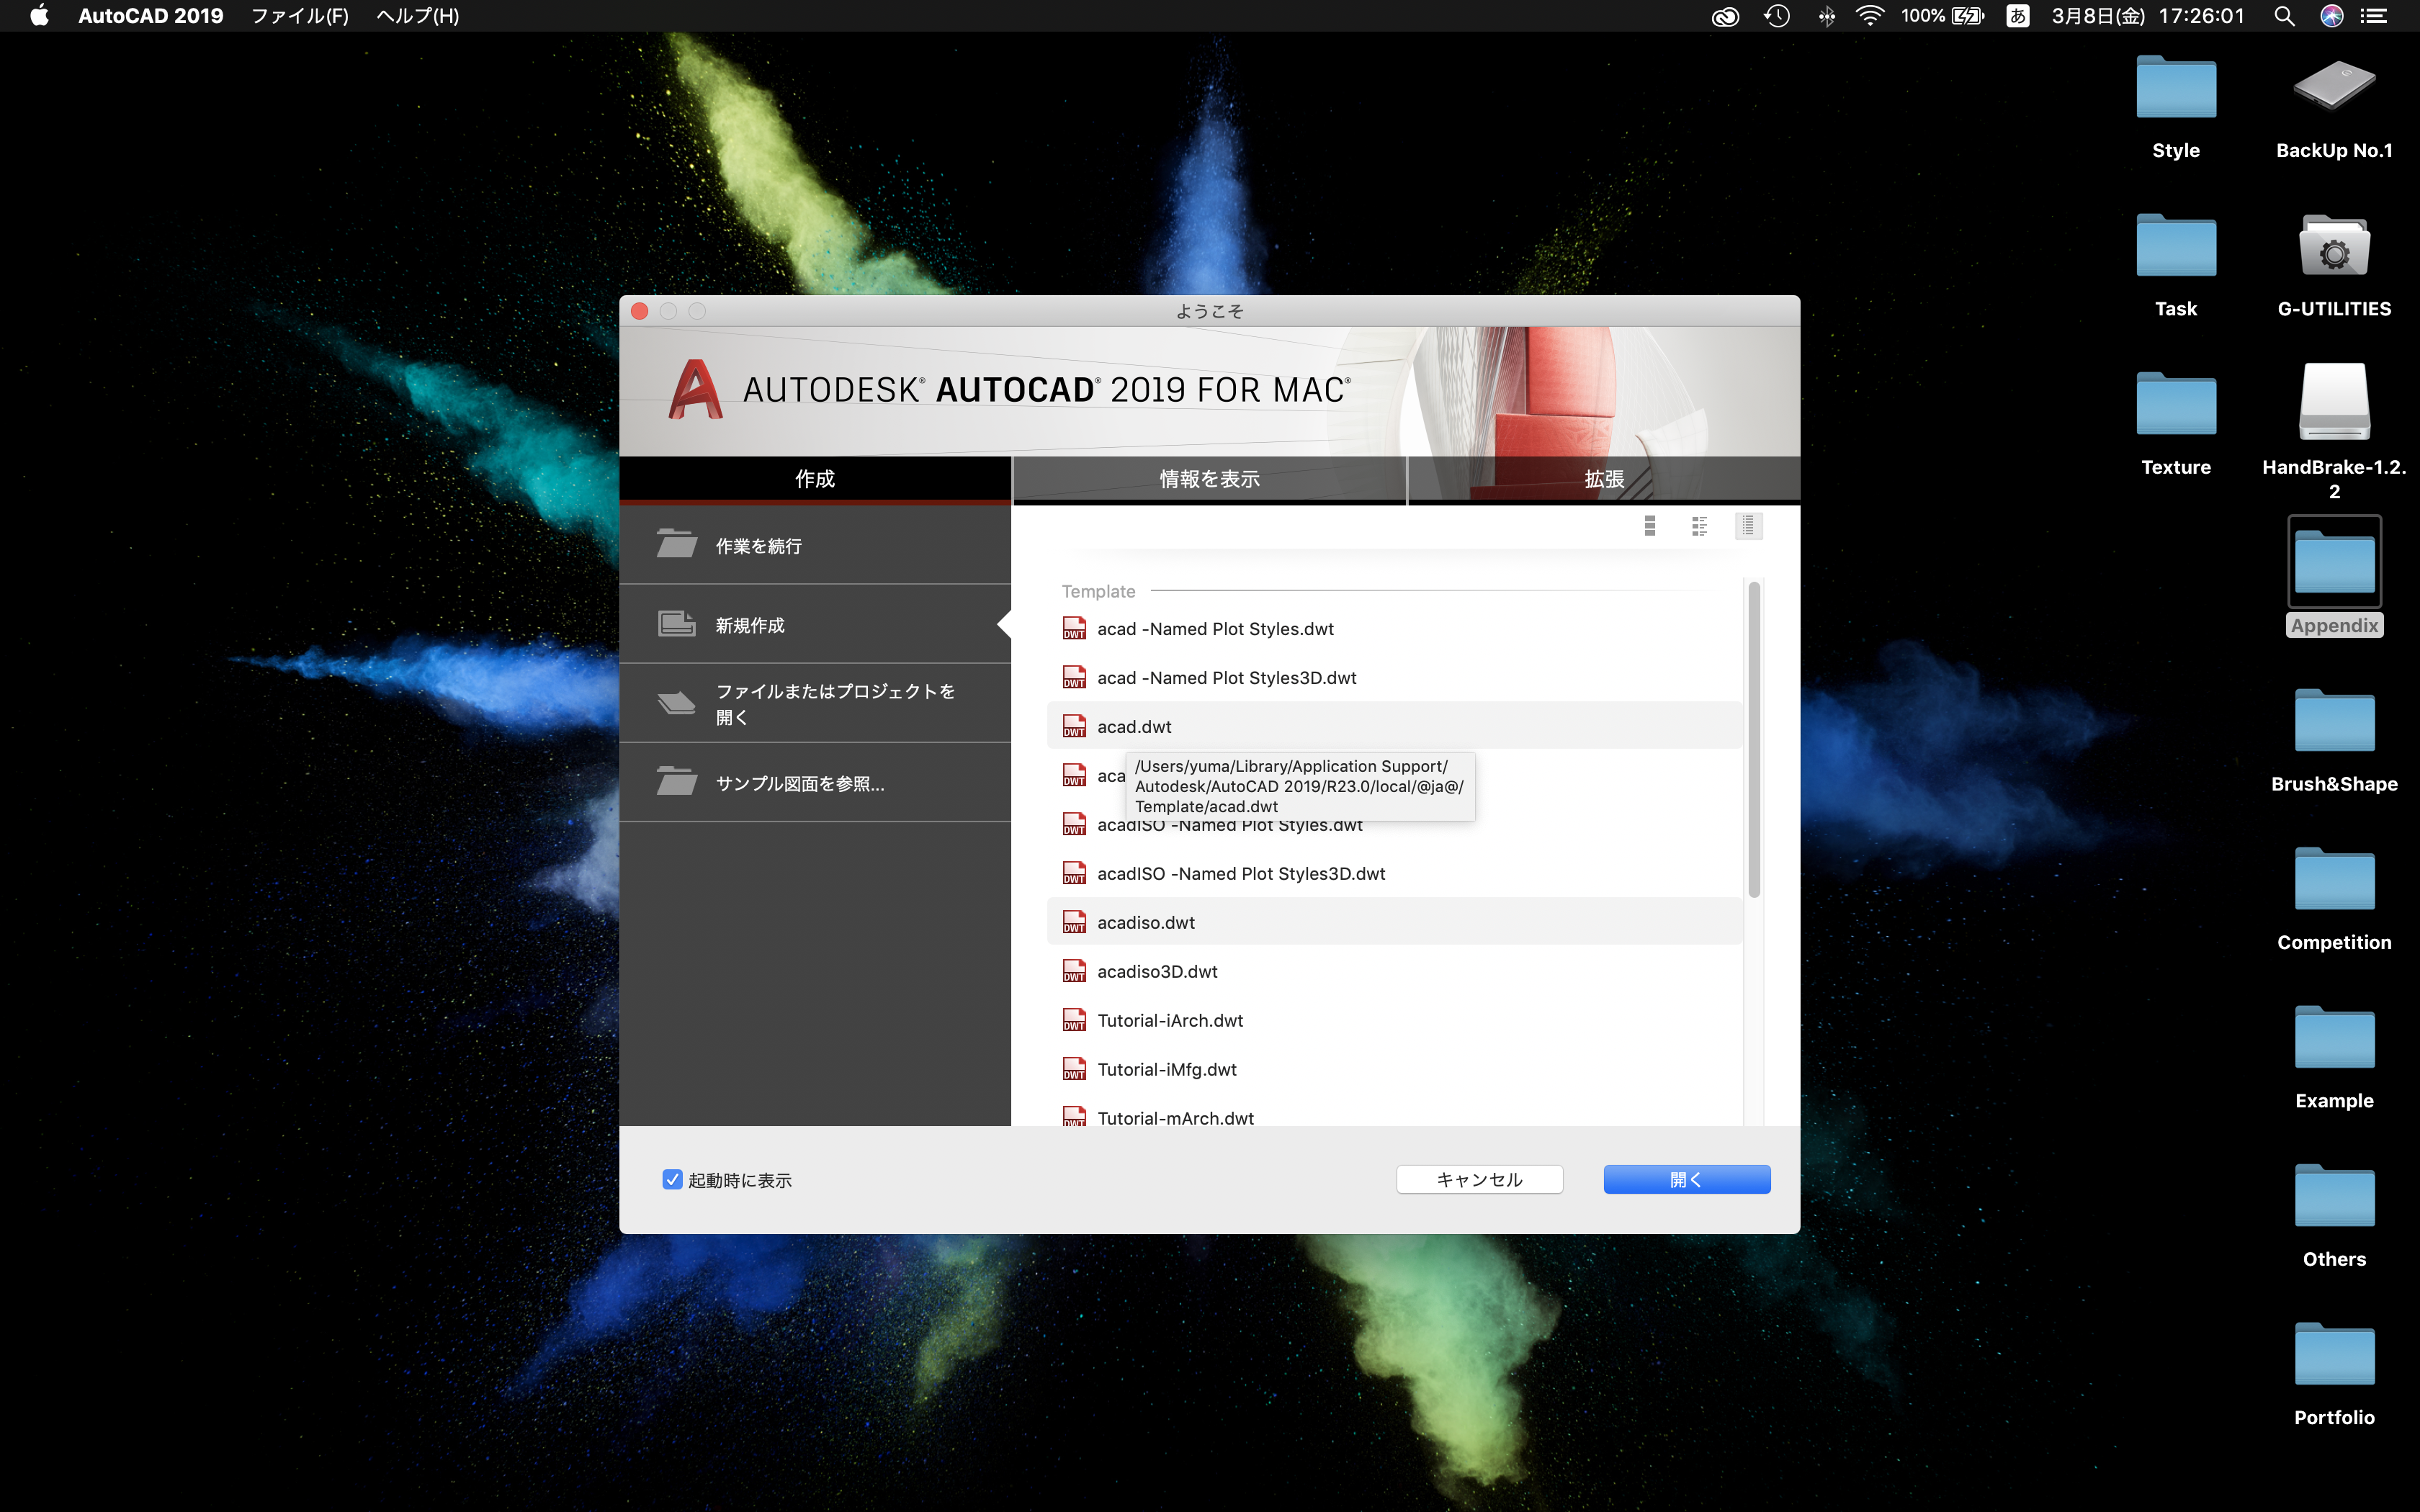Viewport: 2420px width, 1512px height.
Task: Click DWT icon next to acadiso.dwt
Action: 1074,922
